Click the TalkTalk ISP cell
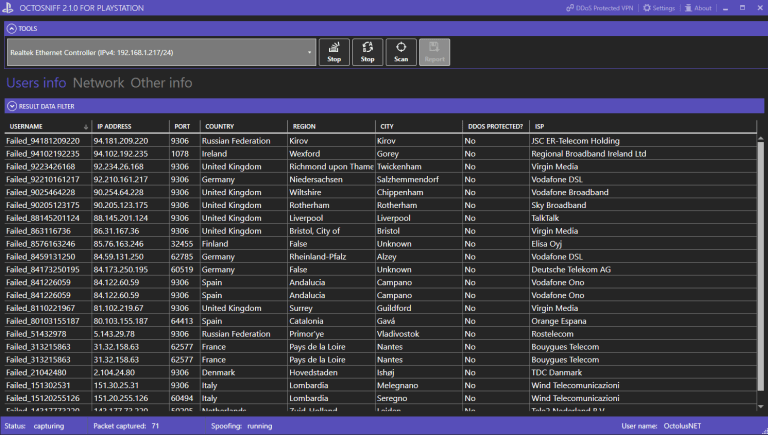This screenshot has height=435, width=768. [545, 218]
